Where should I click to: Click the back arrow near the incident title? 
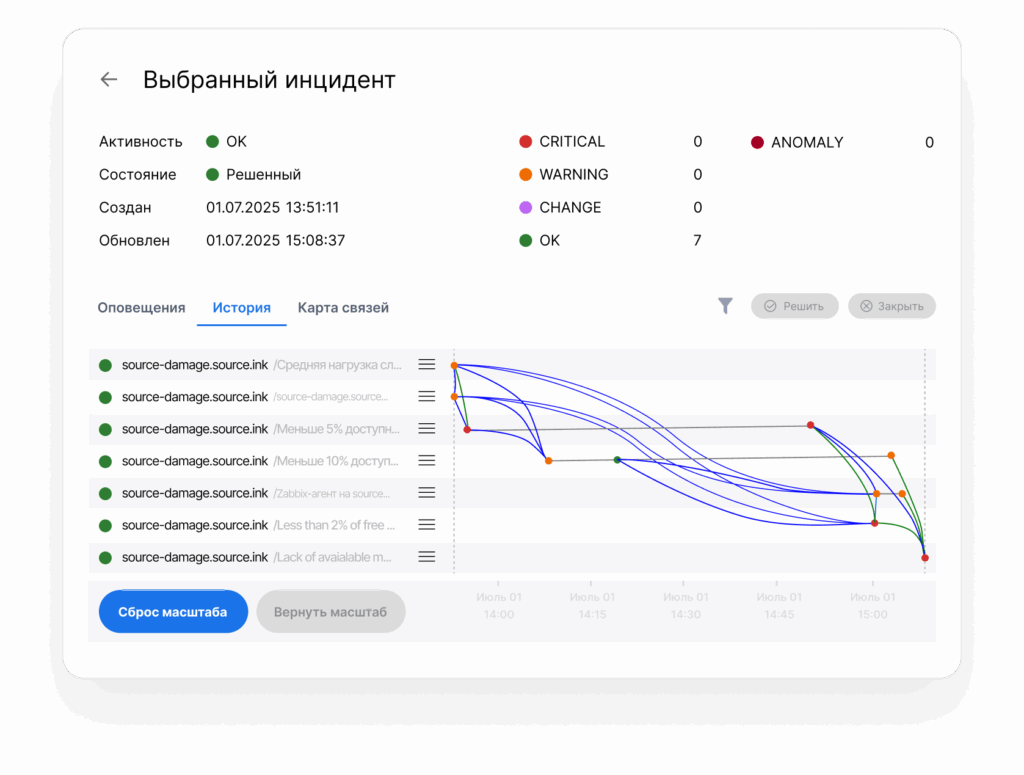(108, 79)
